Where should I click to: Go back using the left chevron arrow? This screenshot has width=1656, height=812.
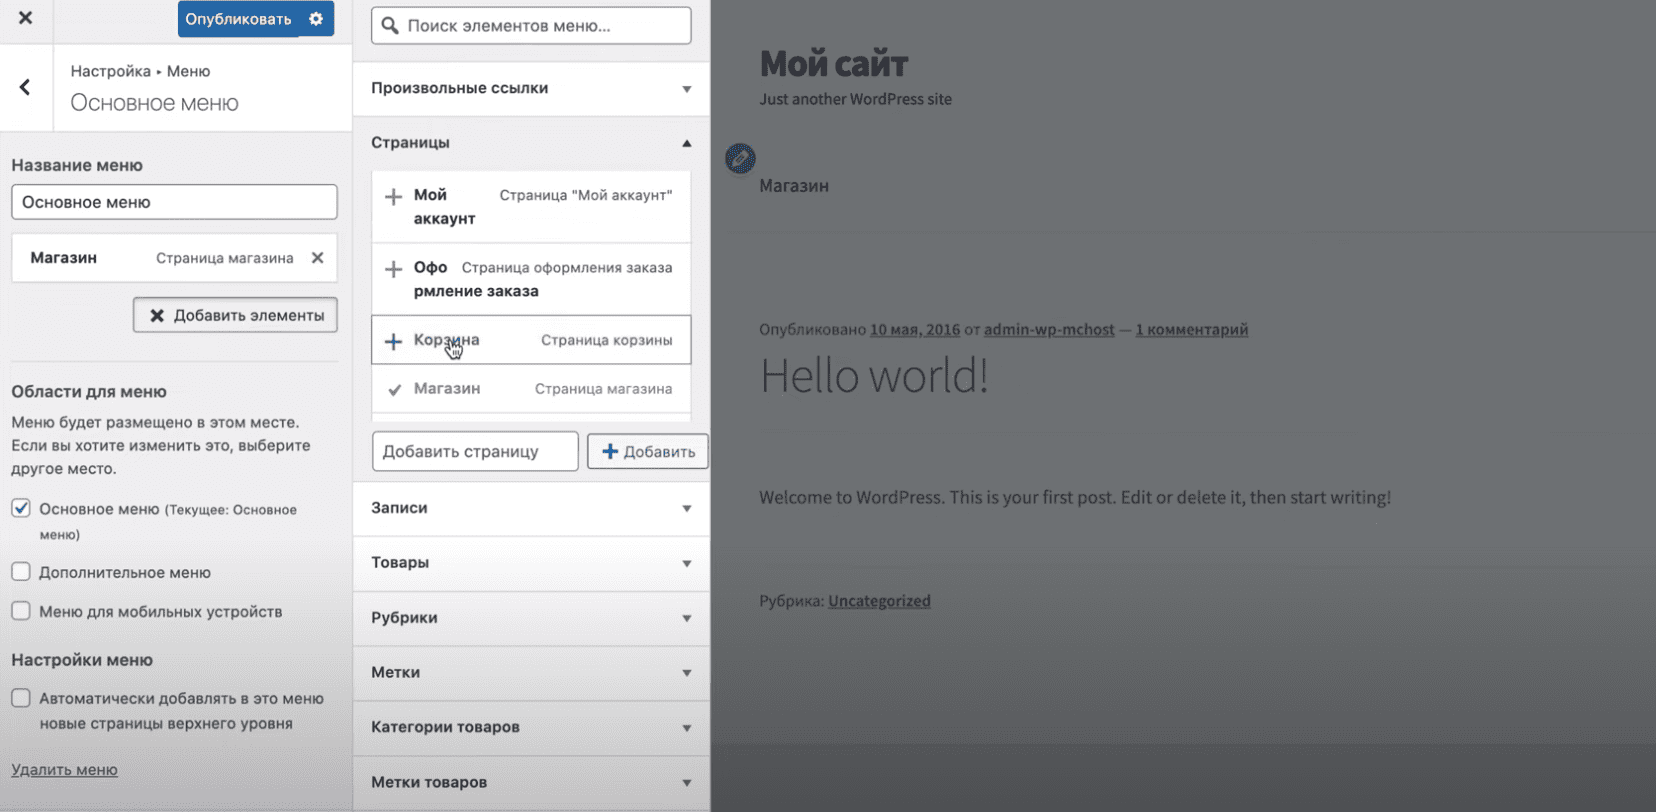pos(25,88)
